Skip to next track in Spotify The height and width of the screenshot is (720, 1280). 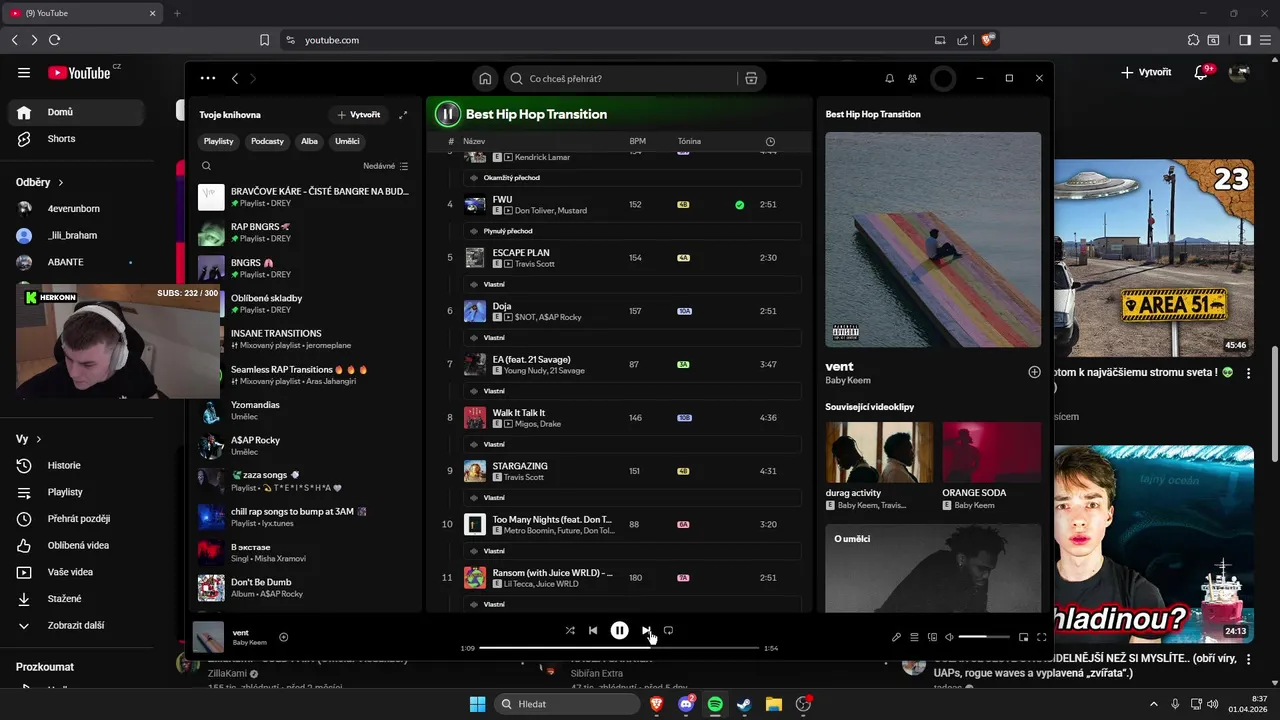(646, 630)
